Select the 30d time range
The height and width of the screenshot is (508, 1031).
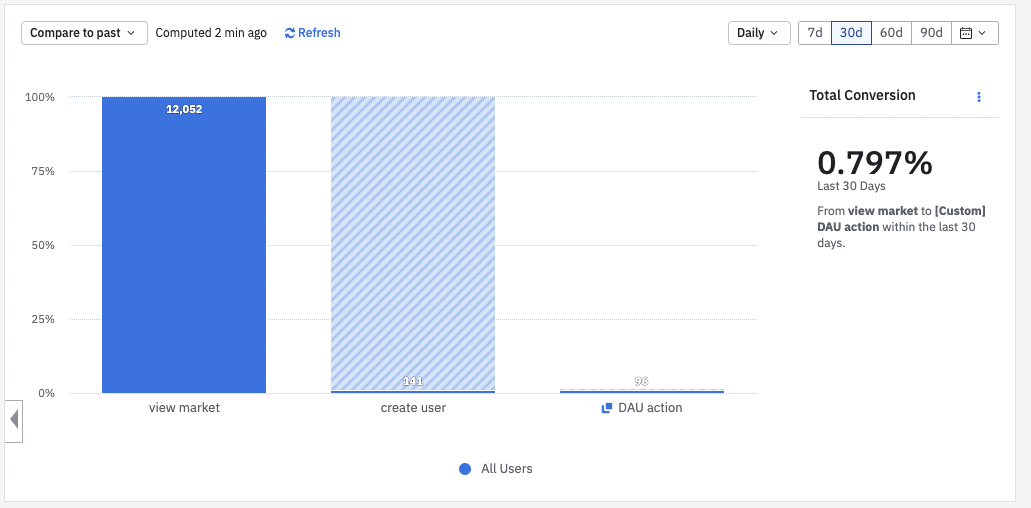coord(851,33)
